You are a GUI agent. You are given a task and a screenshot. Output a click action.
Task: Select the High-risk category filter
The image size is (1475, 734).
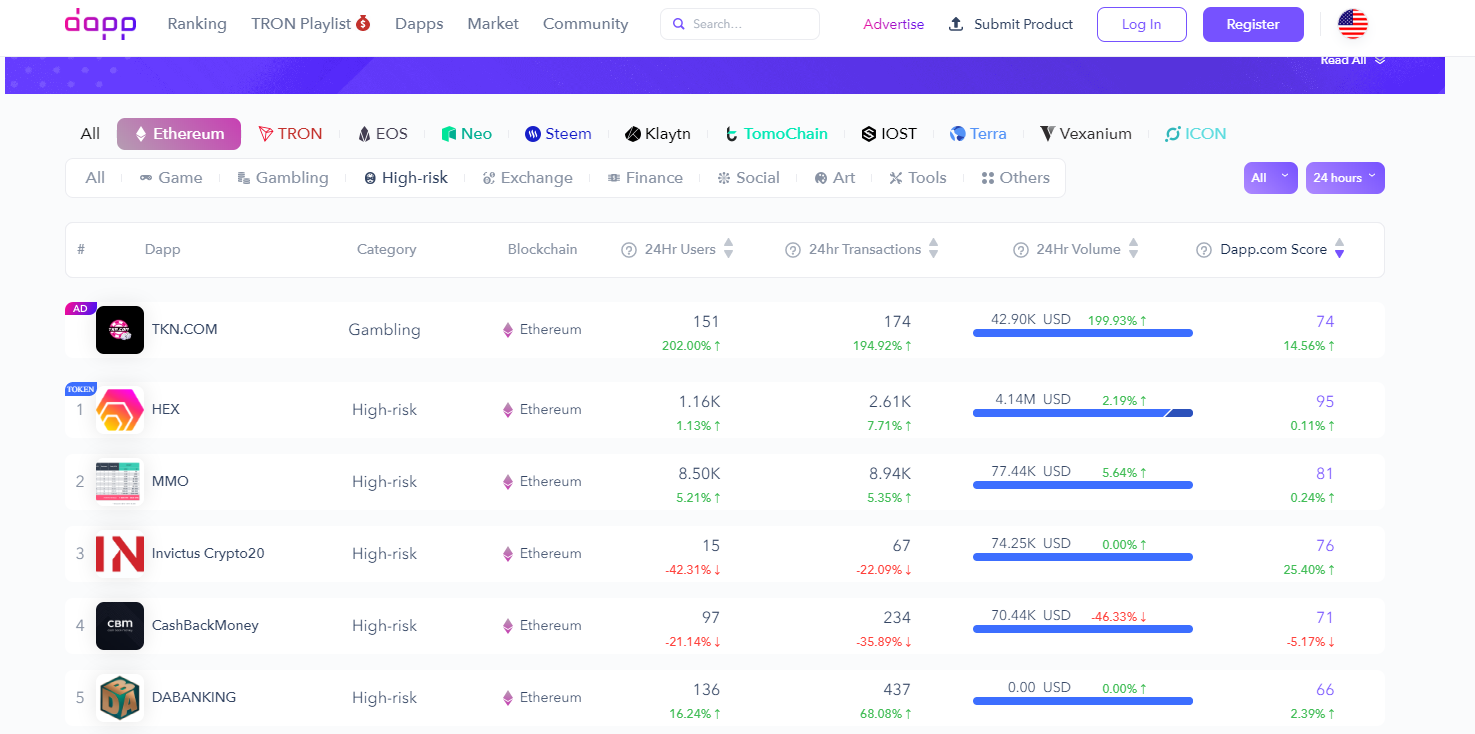point(406,178)
